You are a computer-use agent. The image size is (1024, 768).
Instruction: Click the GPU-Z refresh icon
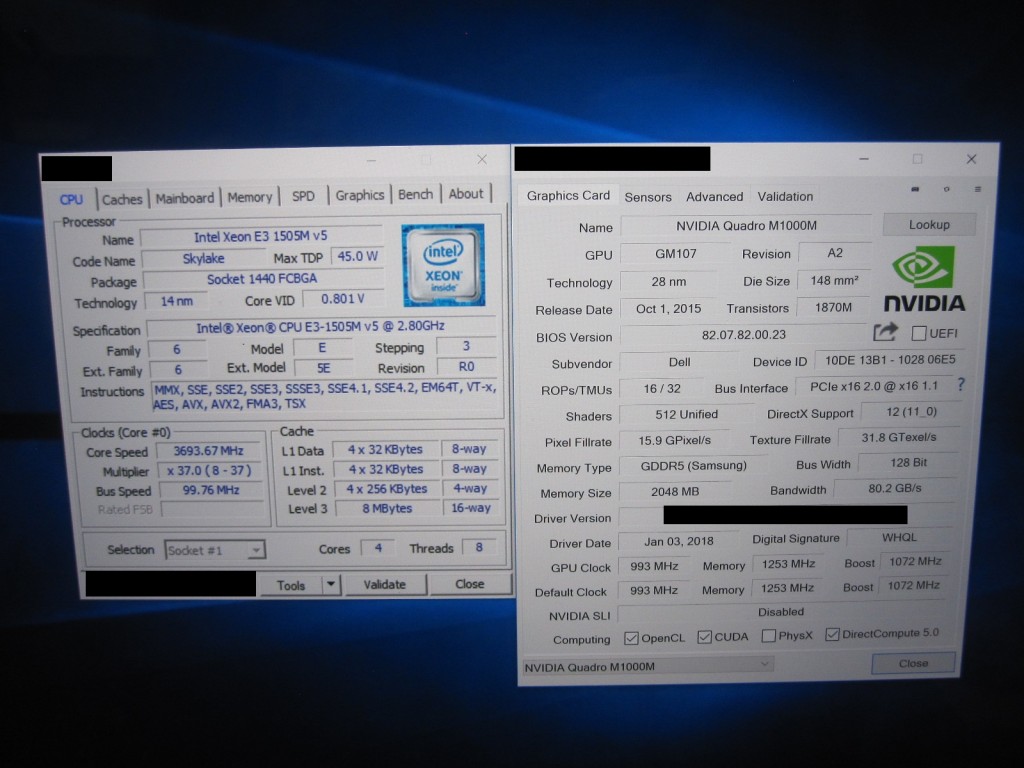click(x=946, y=189)
